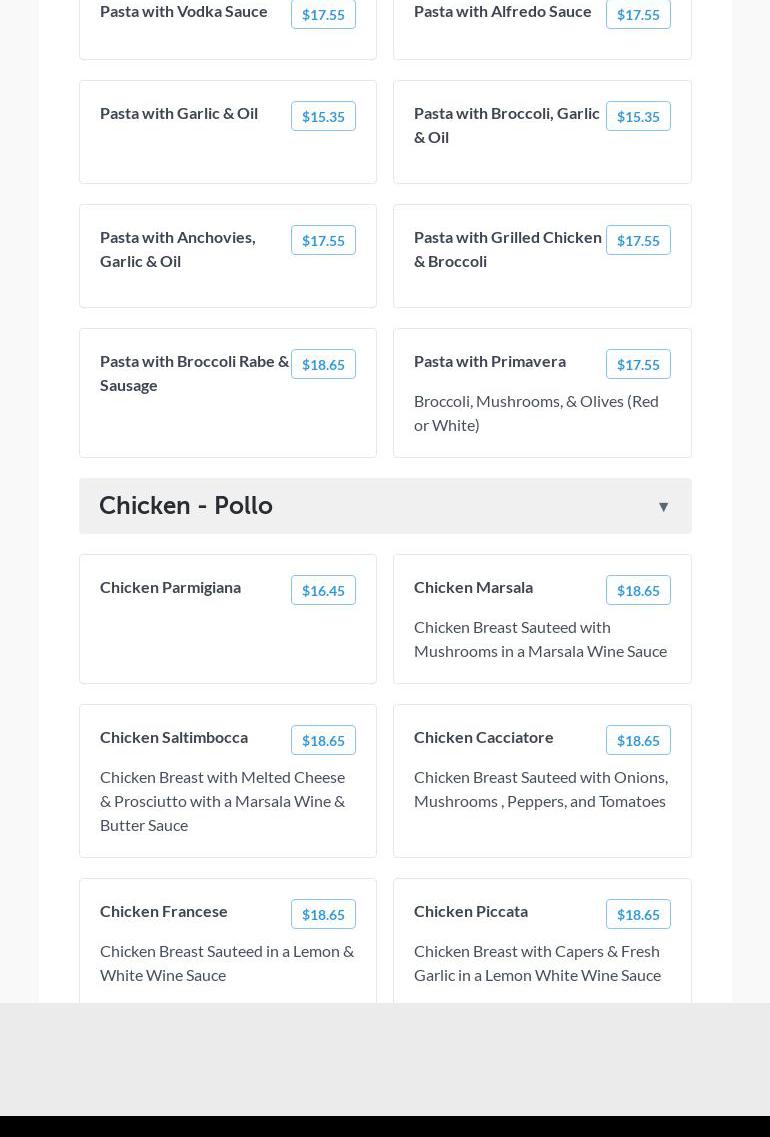Collapse the Chicken - Pollo section arrow
The height and width of the screenshot is (1137, 770).
click(663, 507)
